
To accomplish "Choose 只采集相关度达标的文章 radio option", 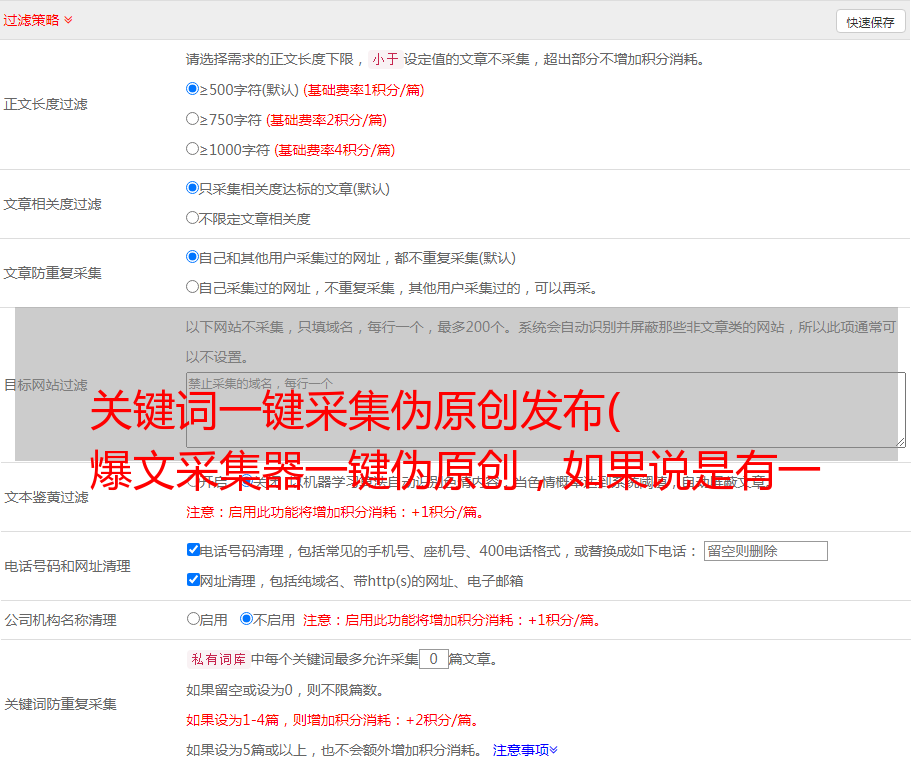I will click(192, 188).
